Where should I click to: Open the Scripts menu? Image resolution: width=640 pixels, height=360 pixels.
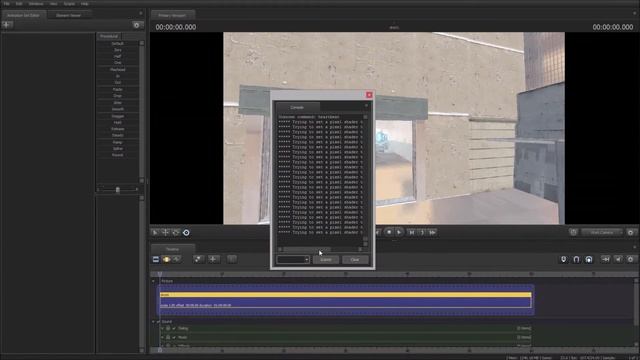(69, 4)
